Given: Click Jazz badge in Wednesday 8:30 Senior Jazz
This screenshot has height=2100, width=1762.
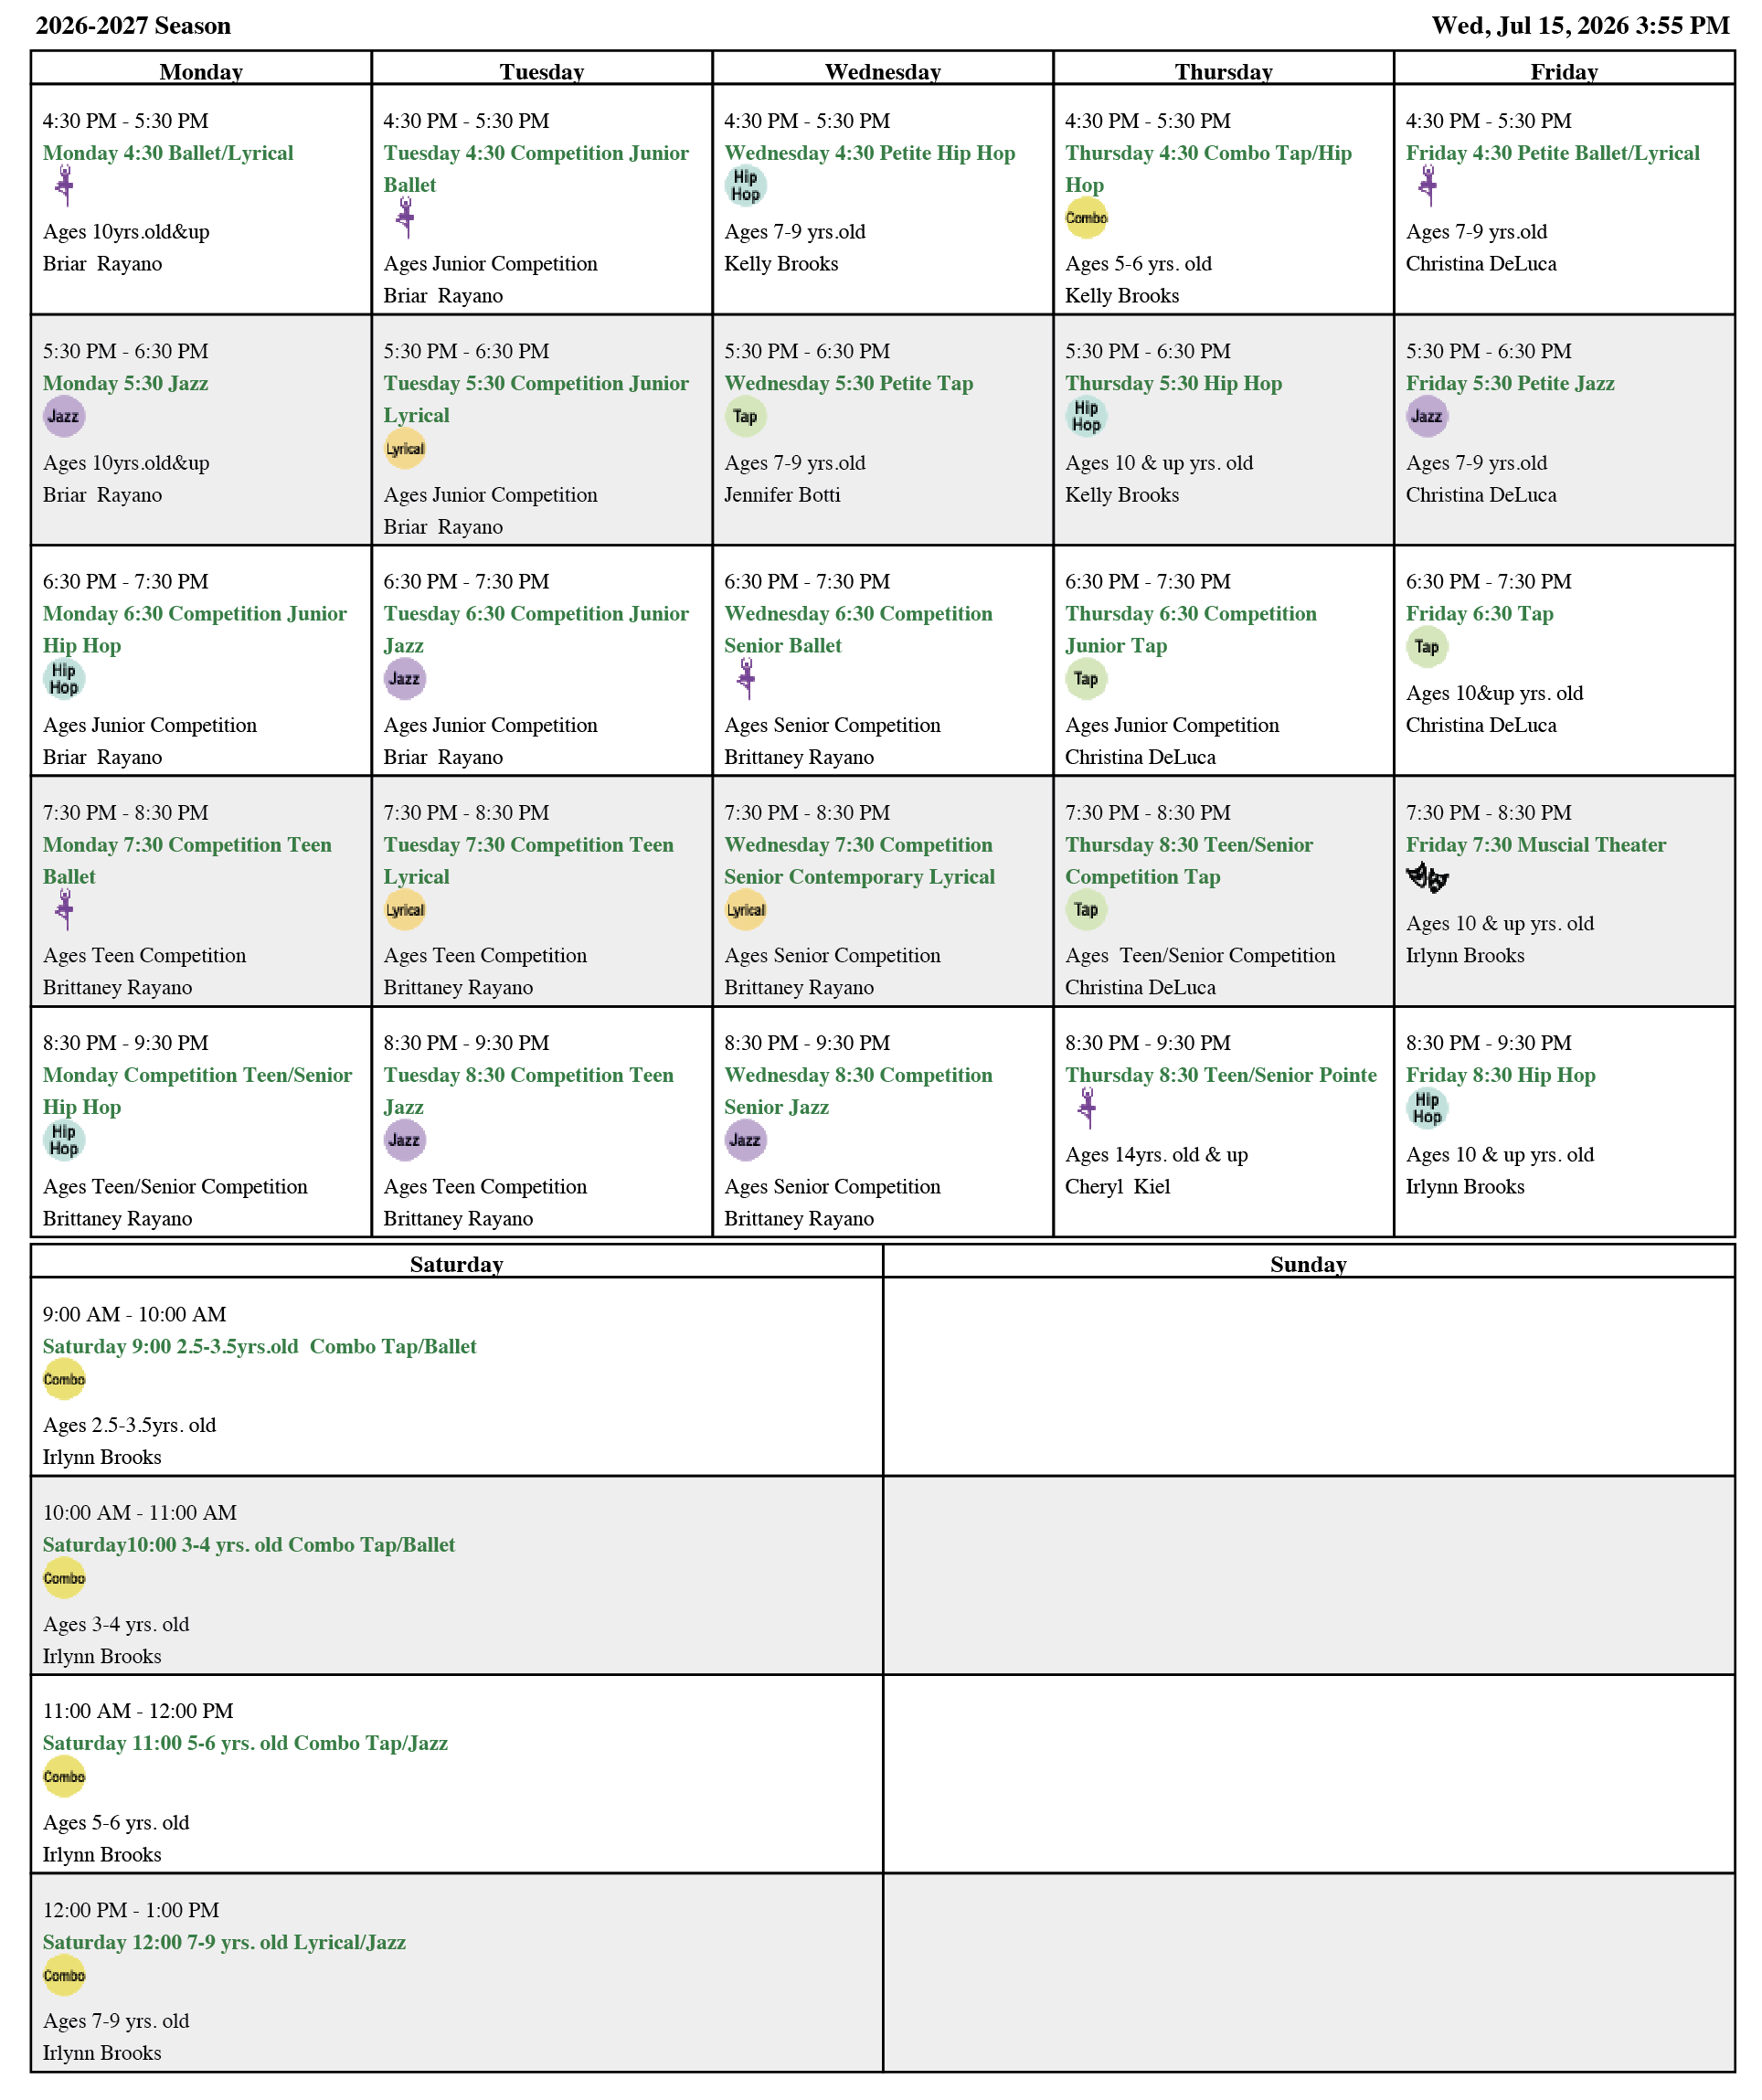Looking at the screenshot, I should tap(745, 1140).
